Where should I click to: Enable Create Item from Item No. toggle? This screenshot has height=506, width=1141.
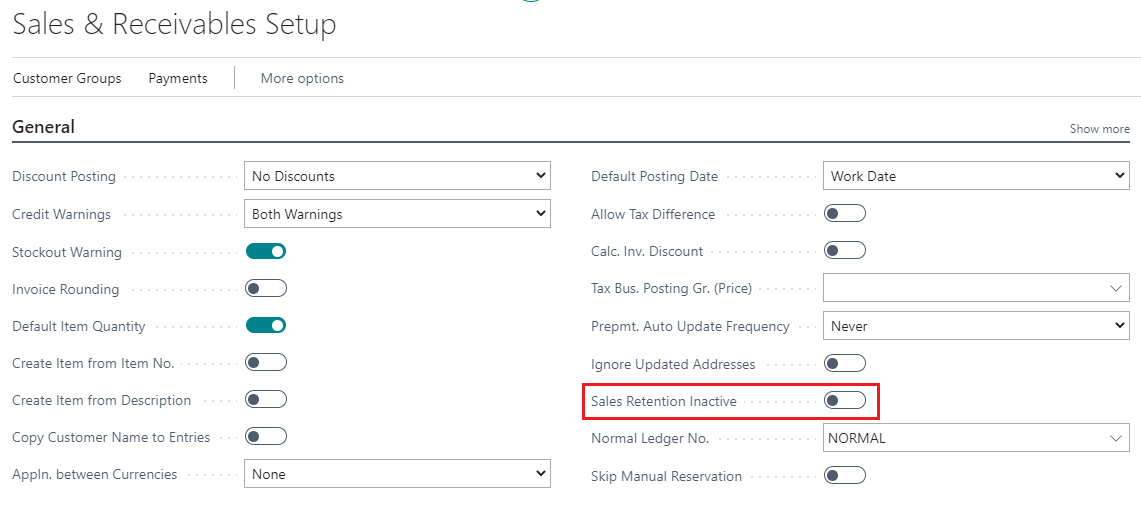[266, 362]
